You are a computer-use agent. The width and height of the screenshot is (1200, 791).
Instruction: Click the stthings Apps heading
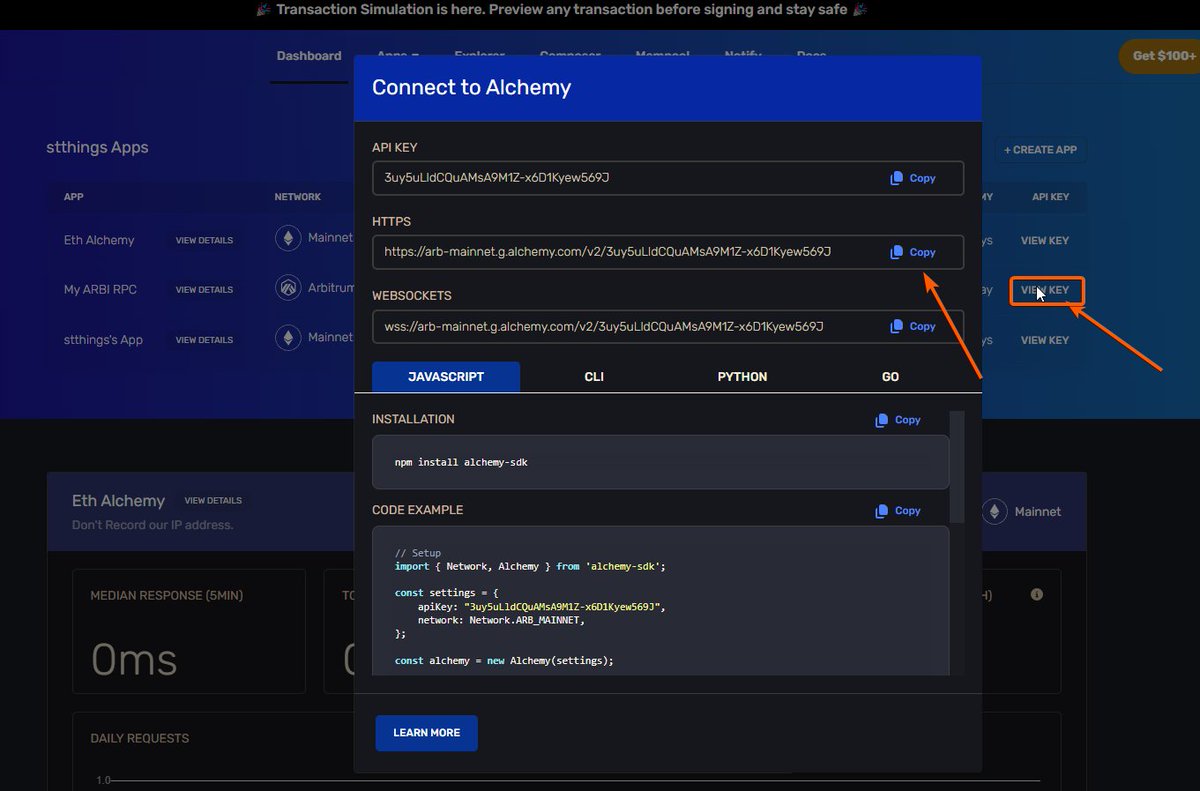click(97, 147)
